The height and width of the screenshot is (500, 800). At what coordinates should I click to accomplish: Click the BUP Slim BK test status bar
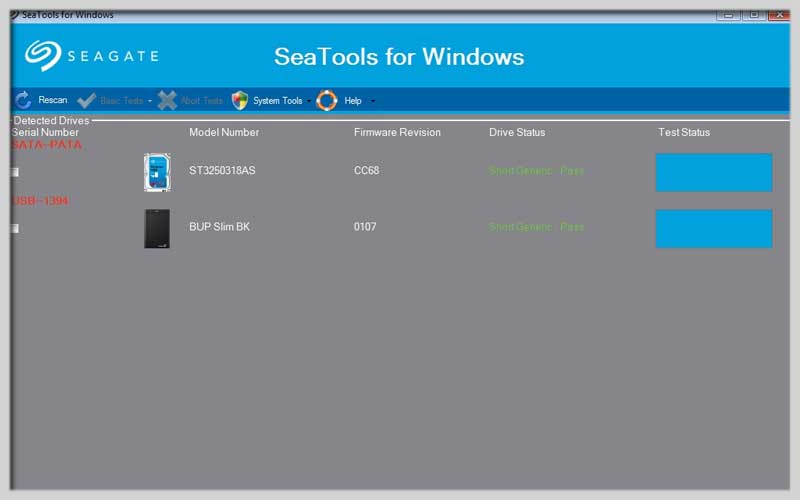tap(714, 229)
